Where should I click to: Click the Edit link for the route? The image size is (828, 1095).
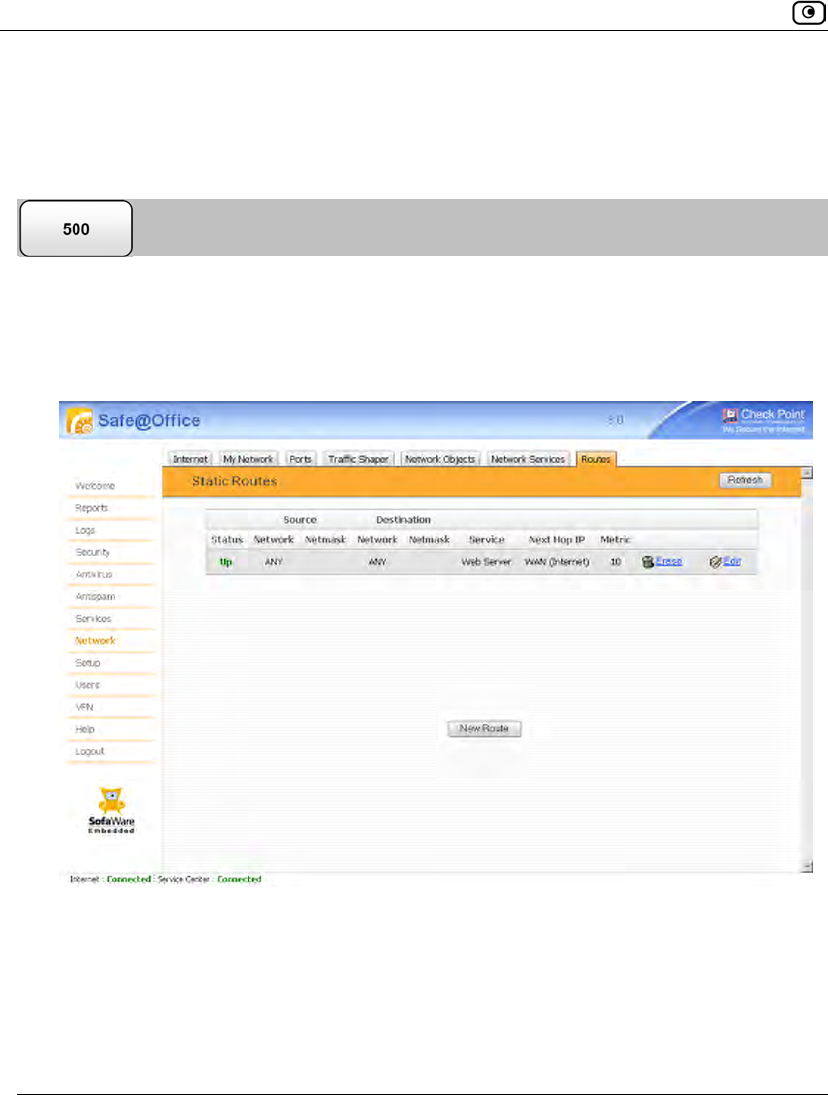tap(732, 561)
